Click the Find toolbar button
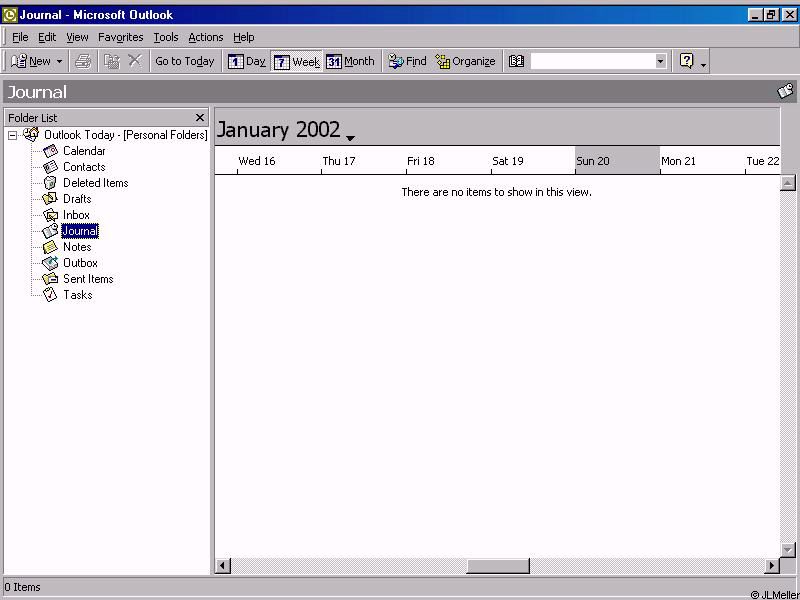 pyautogui.click(x=407, y=62)
